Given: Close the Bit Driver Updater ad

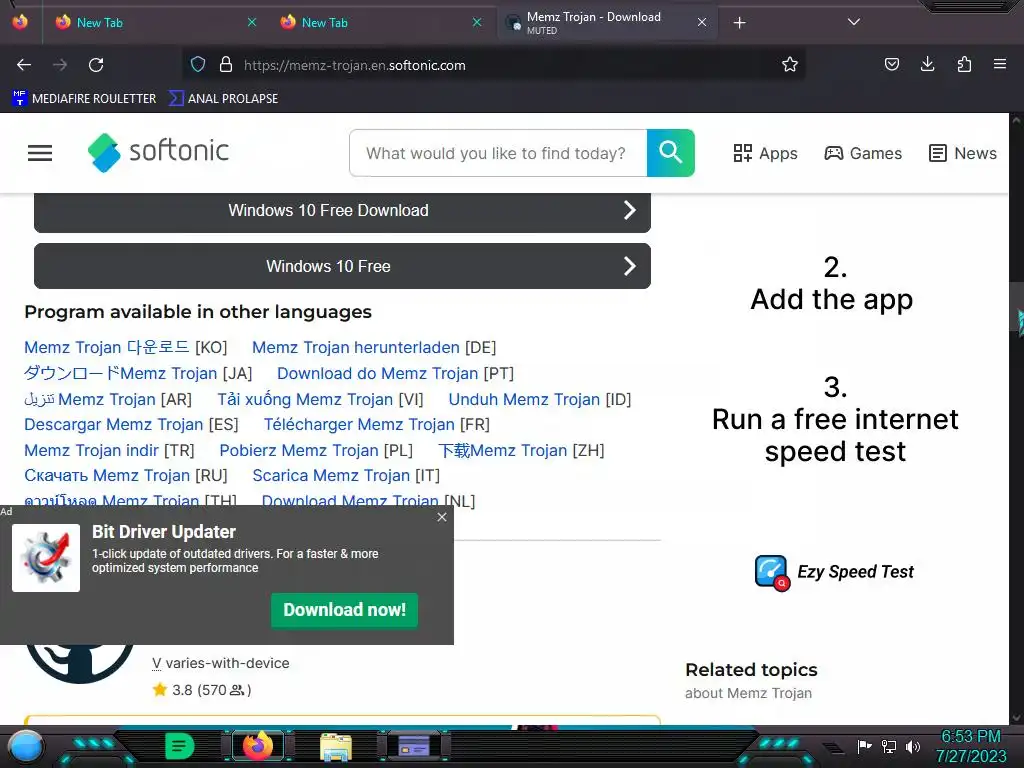Looking at the screenshot, I should pos(442,517).
